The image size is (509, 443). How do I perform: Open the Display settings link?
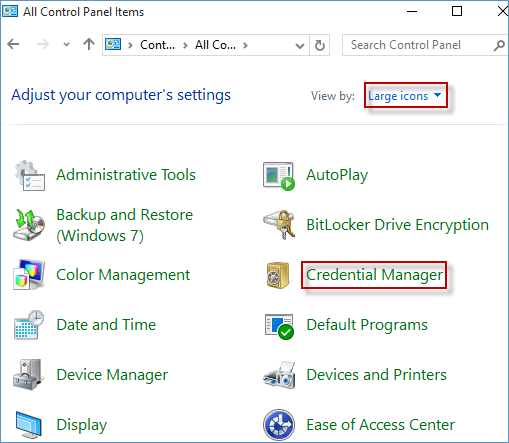pos(82,425)
